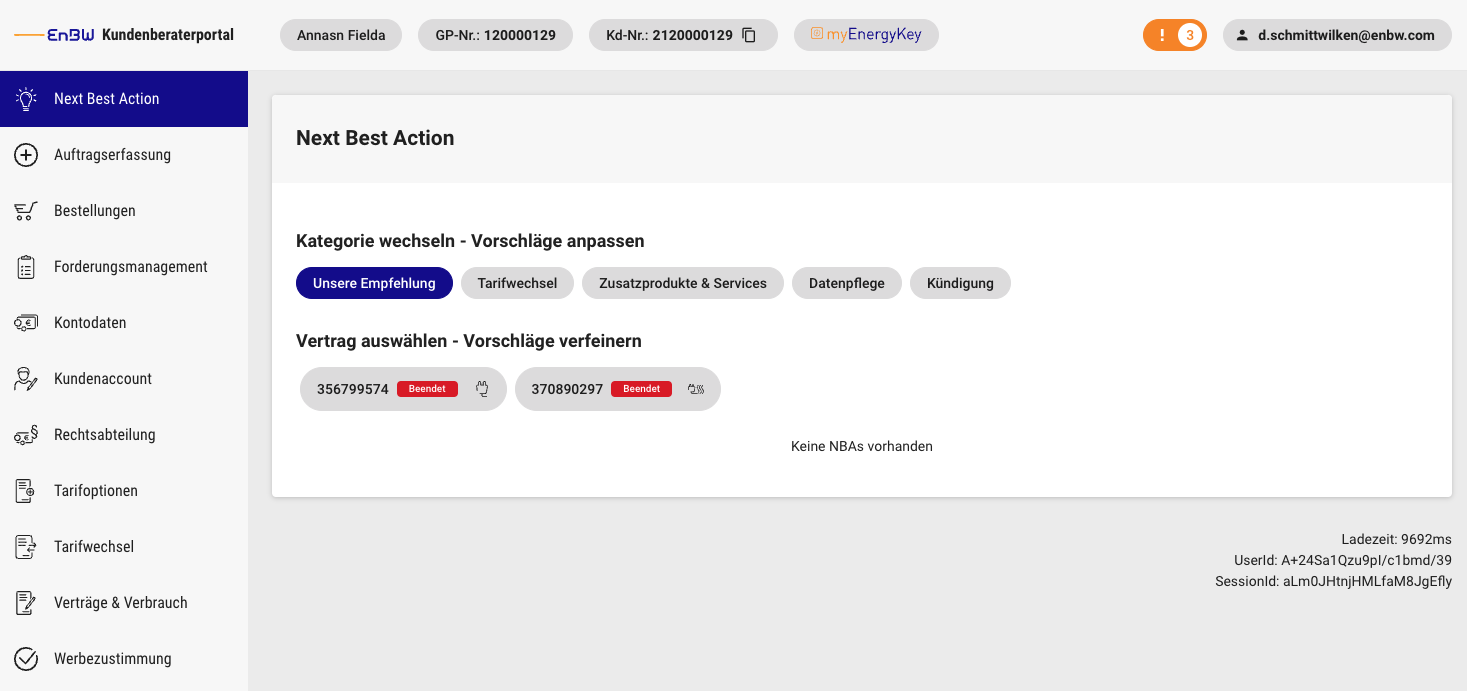Screen dimensions: 1467x691
Task: Click the Next Best Action lightbulb icon
Action: pos(26,99)
